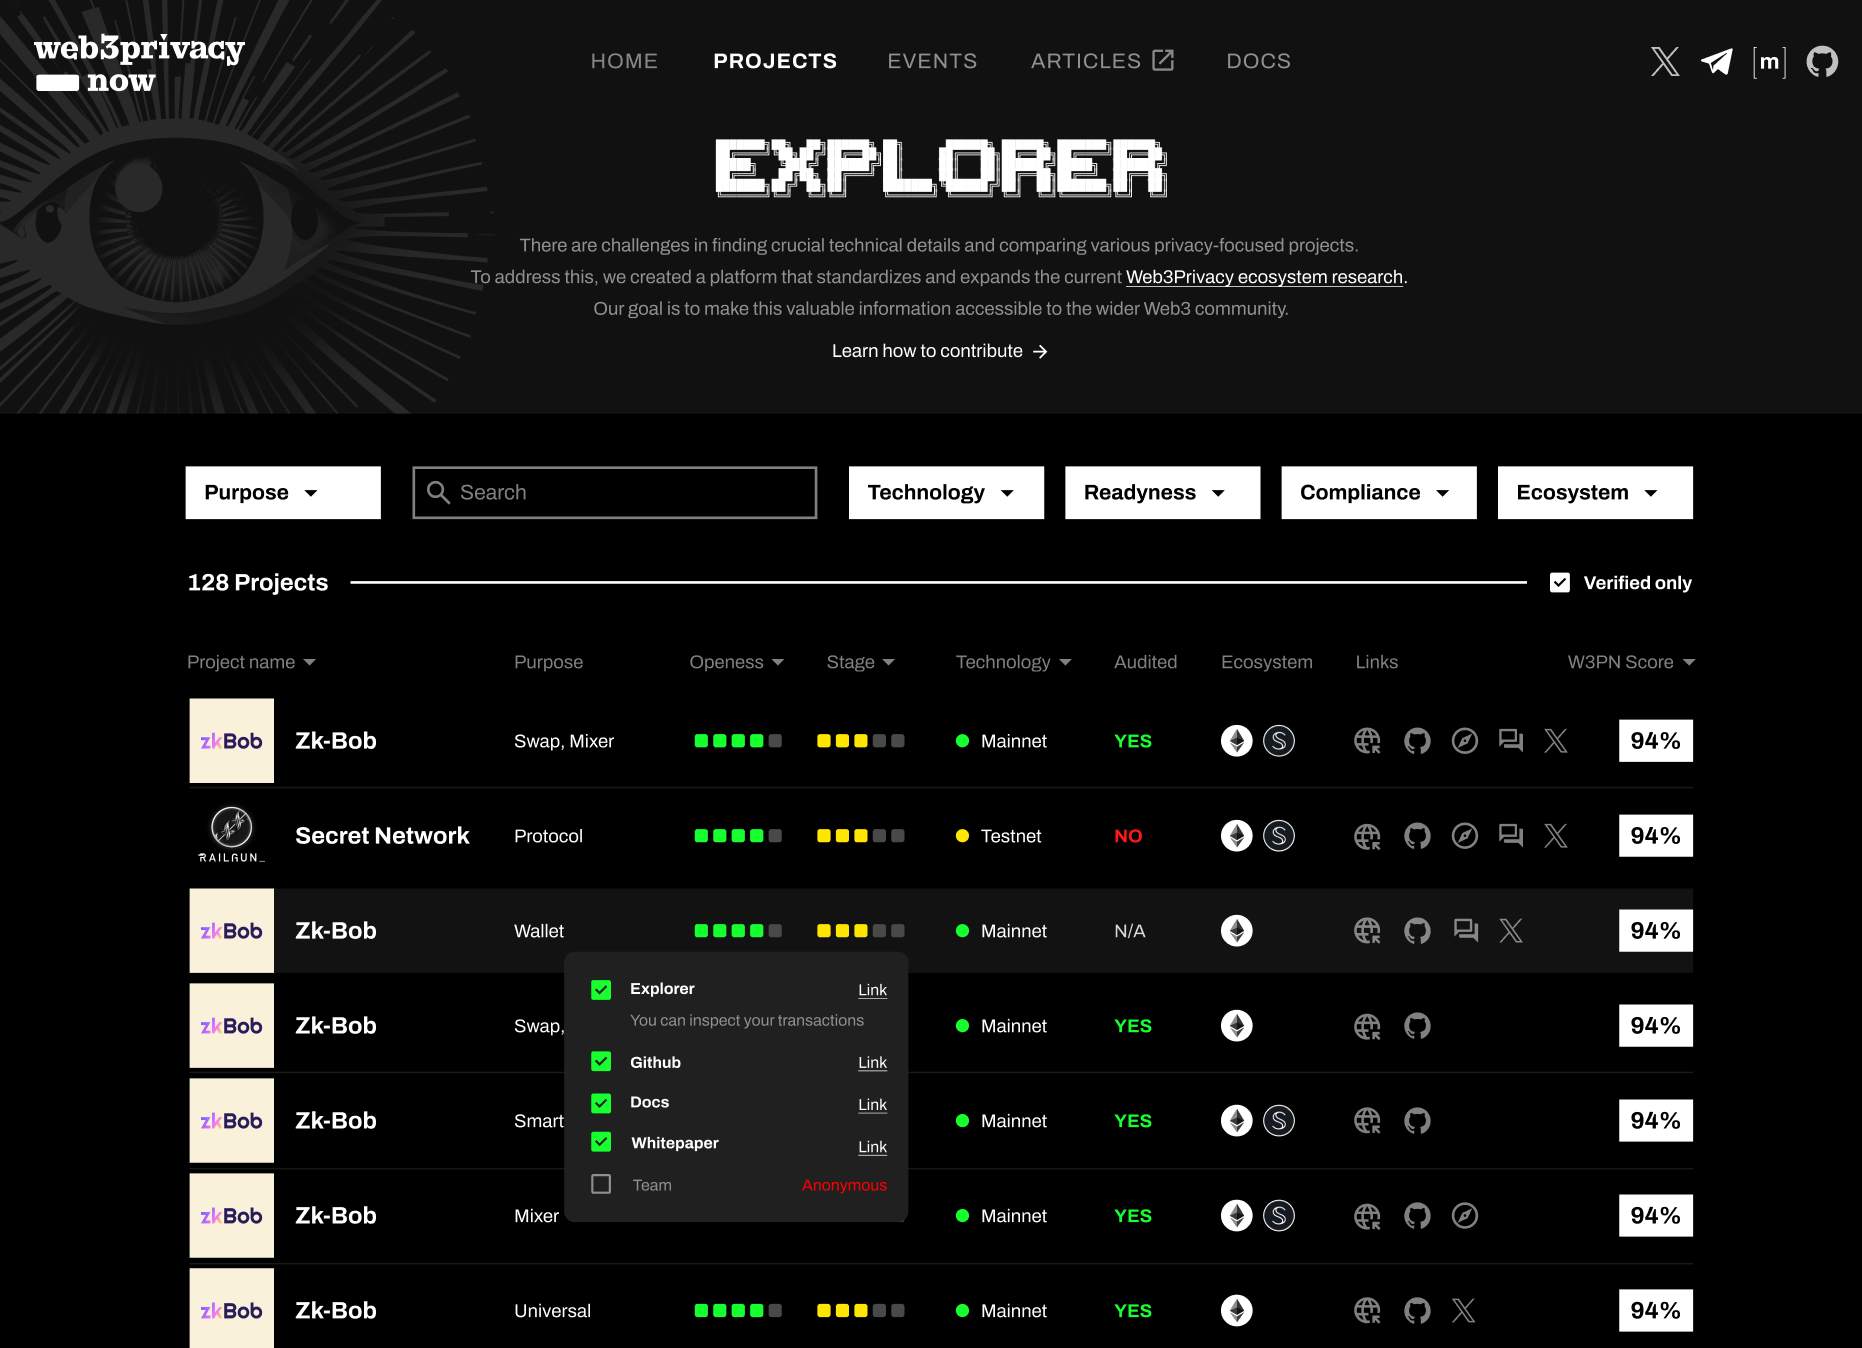Open the X icon in Secret Network row
The image size is (1862, 1348).
pos(1556,836)
